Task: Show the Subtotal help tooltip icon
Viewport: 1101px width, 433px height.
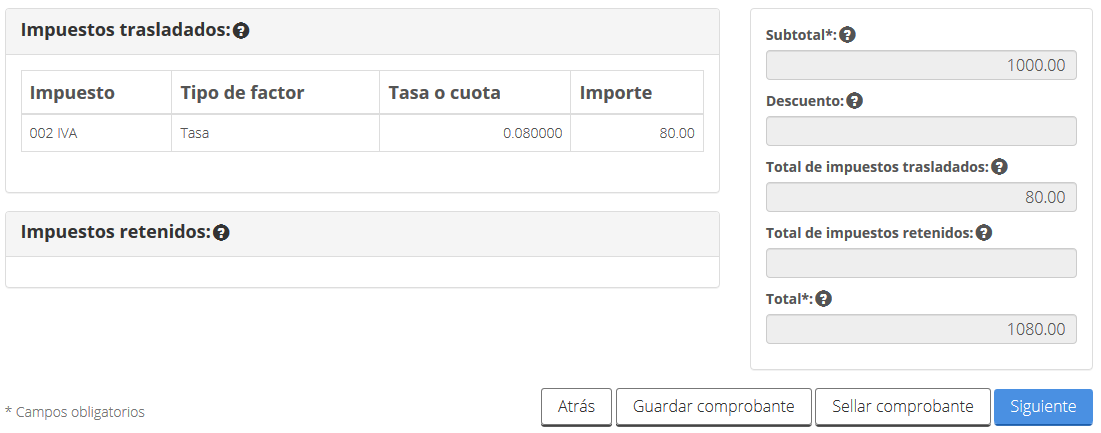Action: point(848,34)
